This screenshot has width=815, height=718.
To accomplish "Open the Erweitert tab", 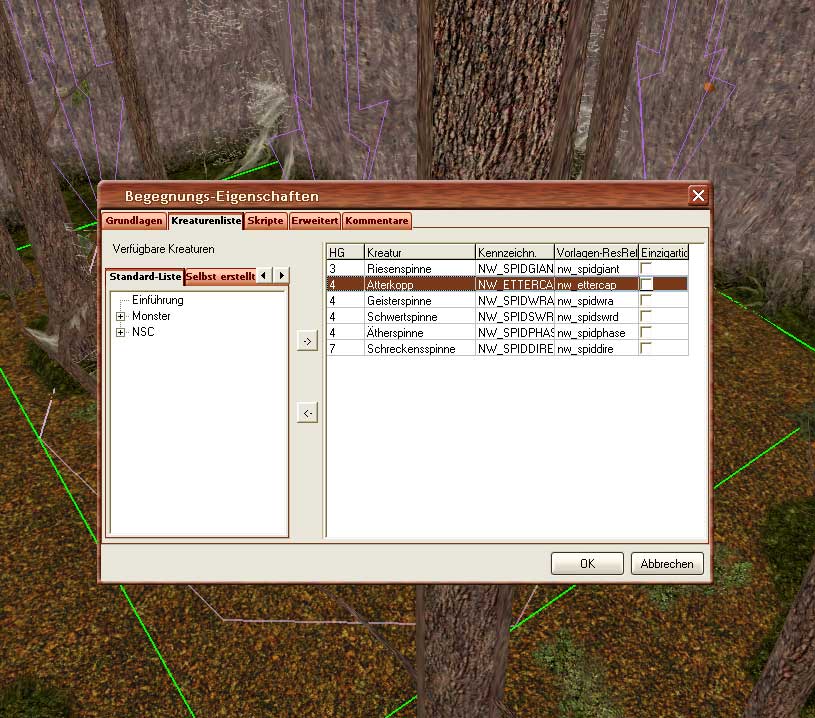I will click(315, 221).
